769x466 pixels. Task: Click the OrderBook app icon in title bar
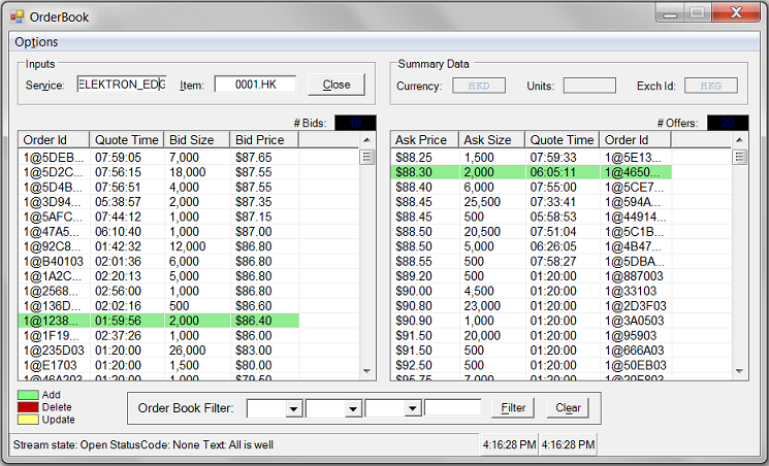point(17,17)
